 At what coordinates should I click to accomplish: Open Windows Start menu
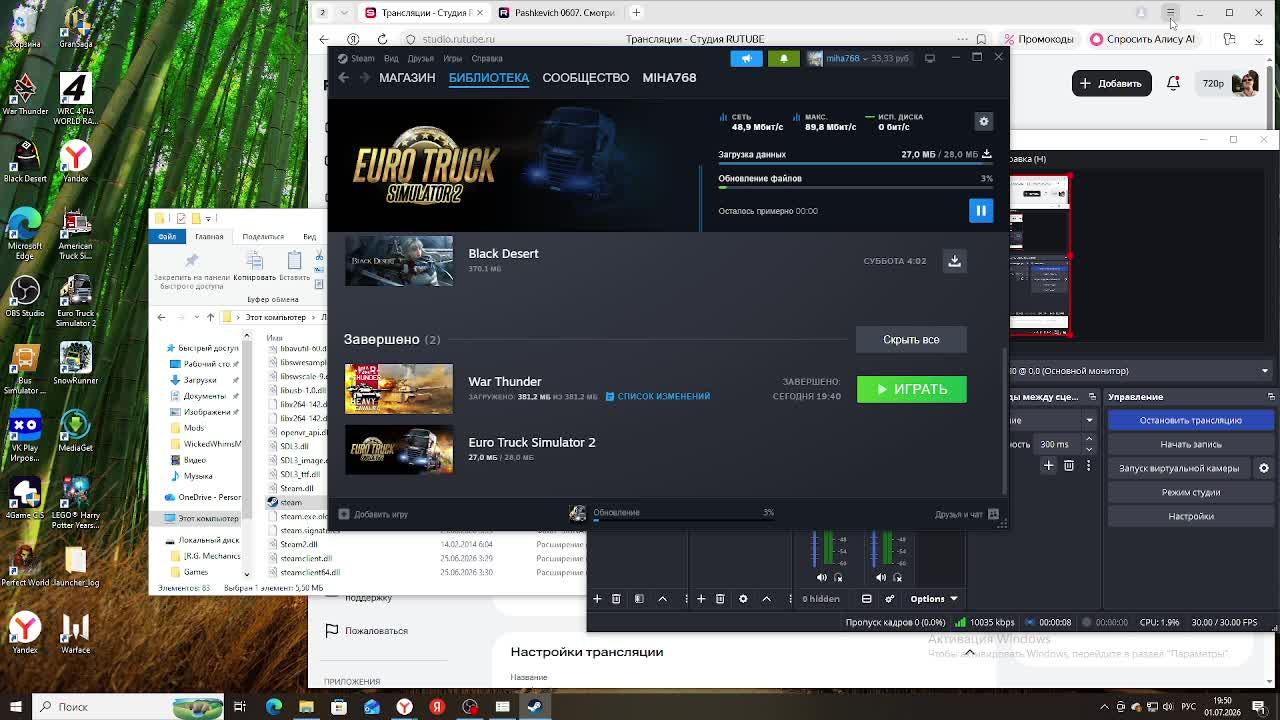[15, 707]
